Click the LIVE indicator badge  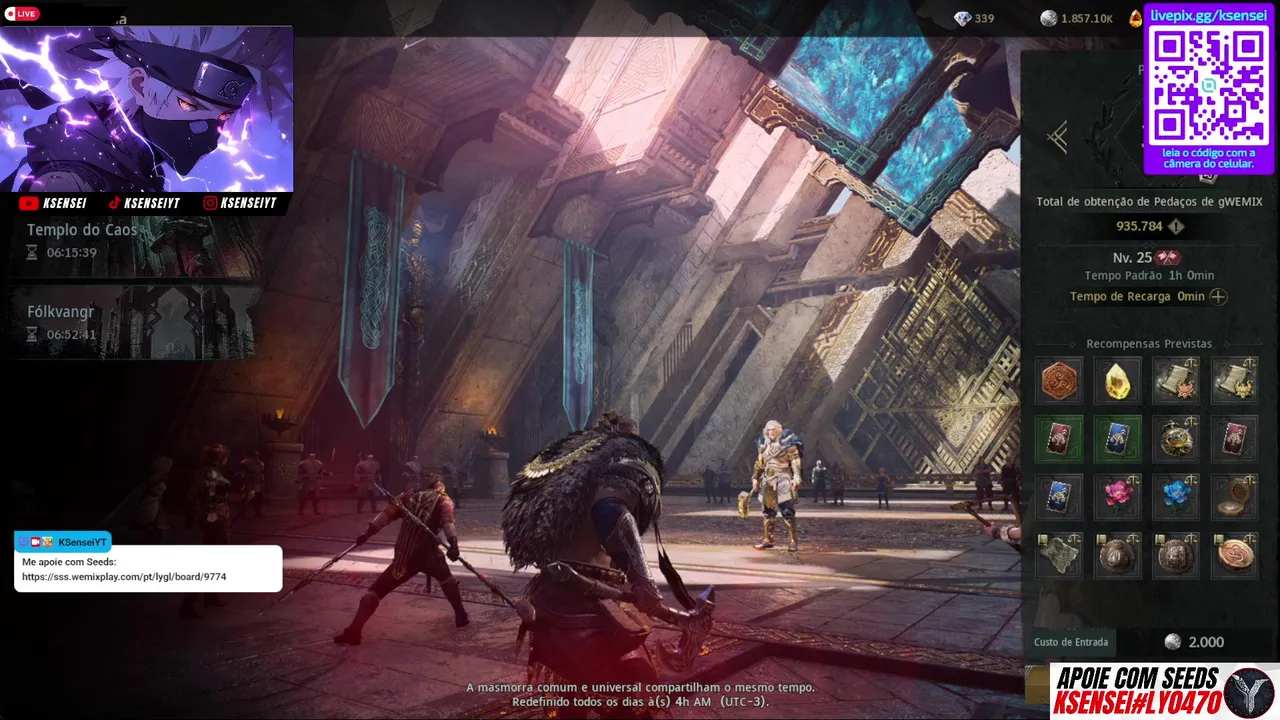21,14
